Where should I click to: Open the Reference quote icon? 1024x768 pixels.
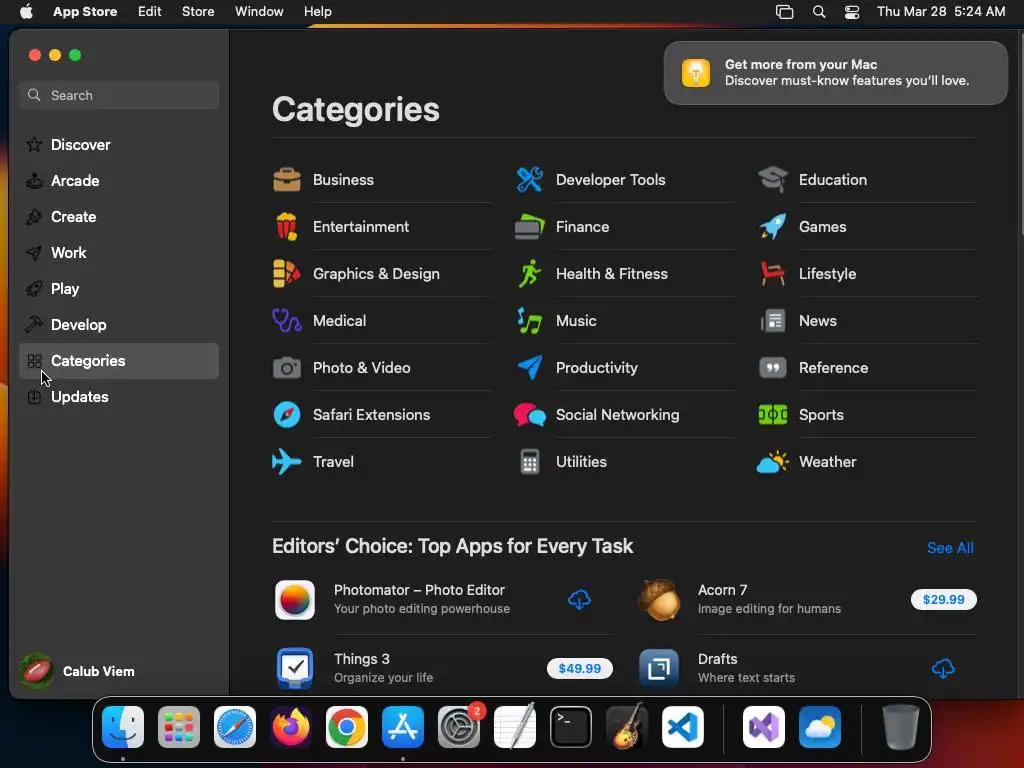click(773, 368)
